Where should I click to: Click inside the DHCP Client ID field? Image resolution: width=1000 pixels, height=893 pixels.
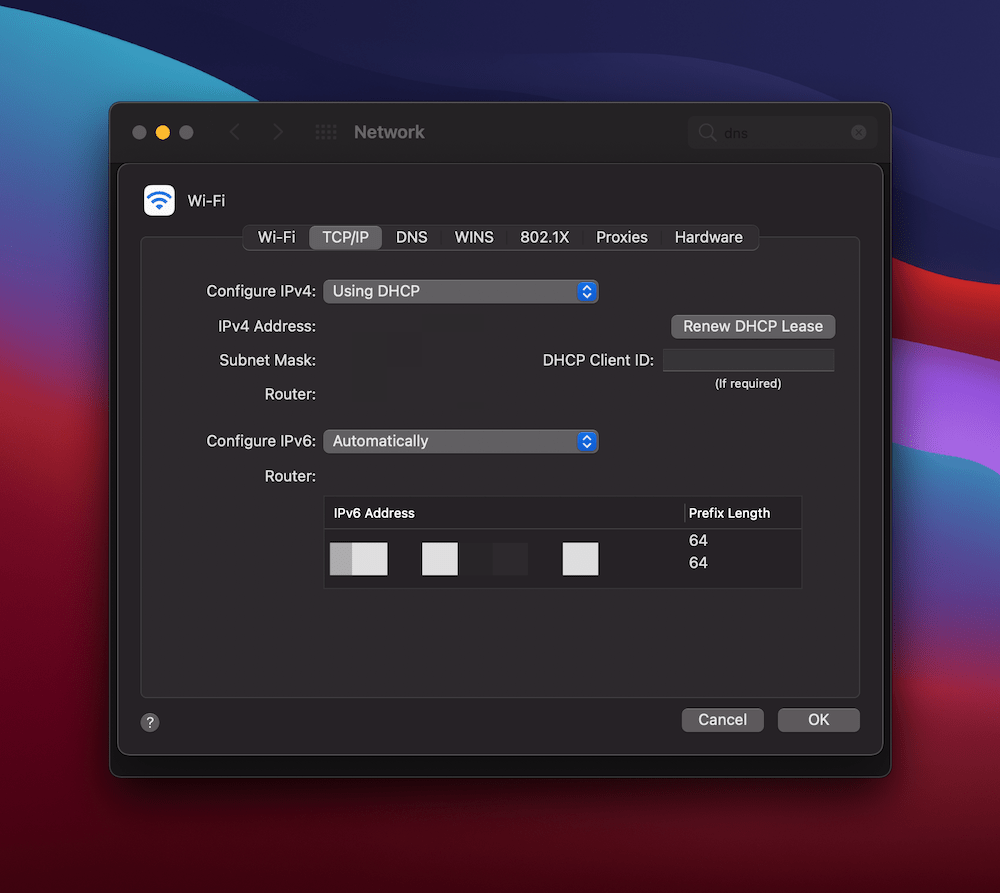coord(750,359)
